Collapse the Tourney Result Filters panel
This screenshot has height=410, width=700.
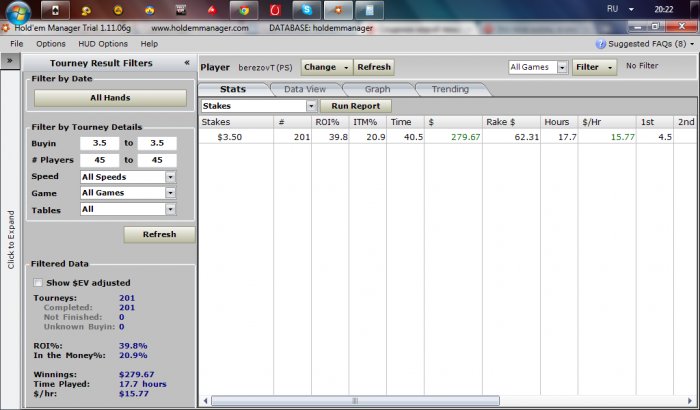[186, 62]
